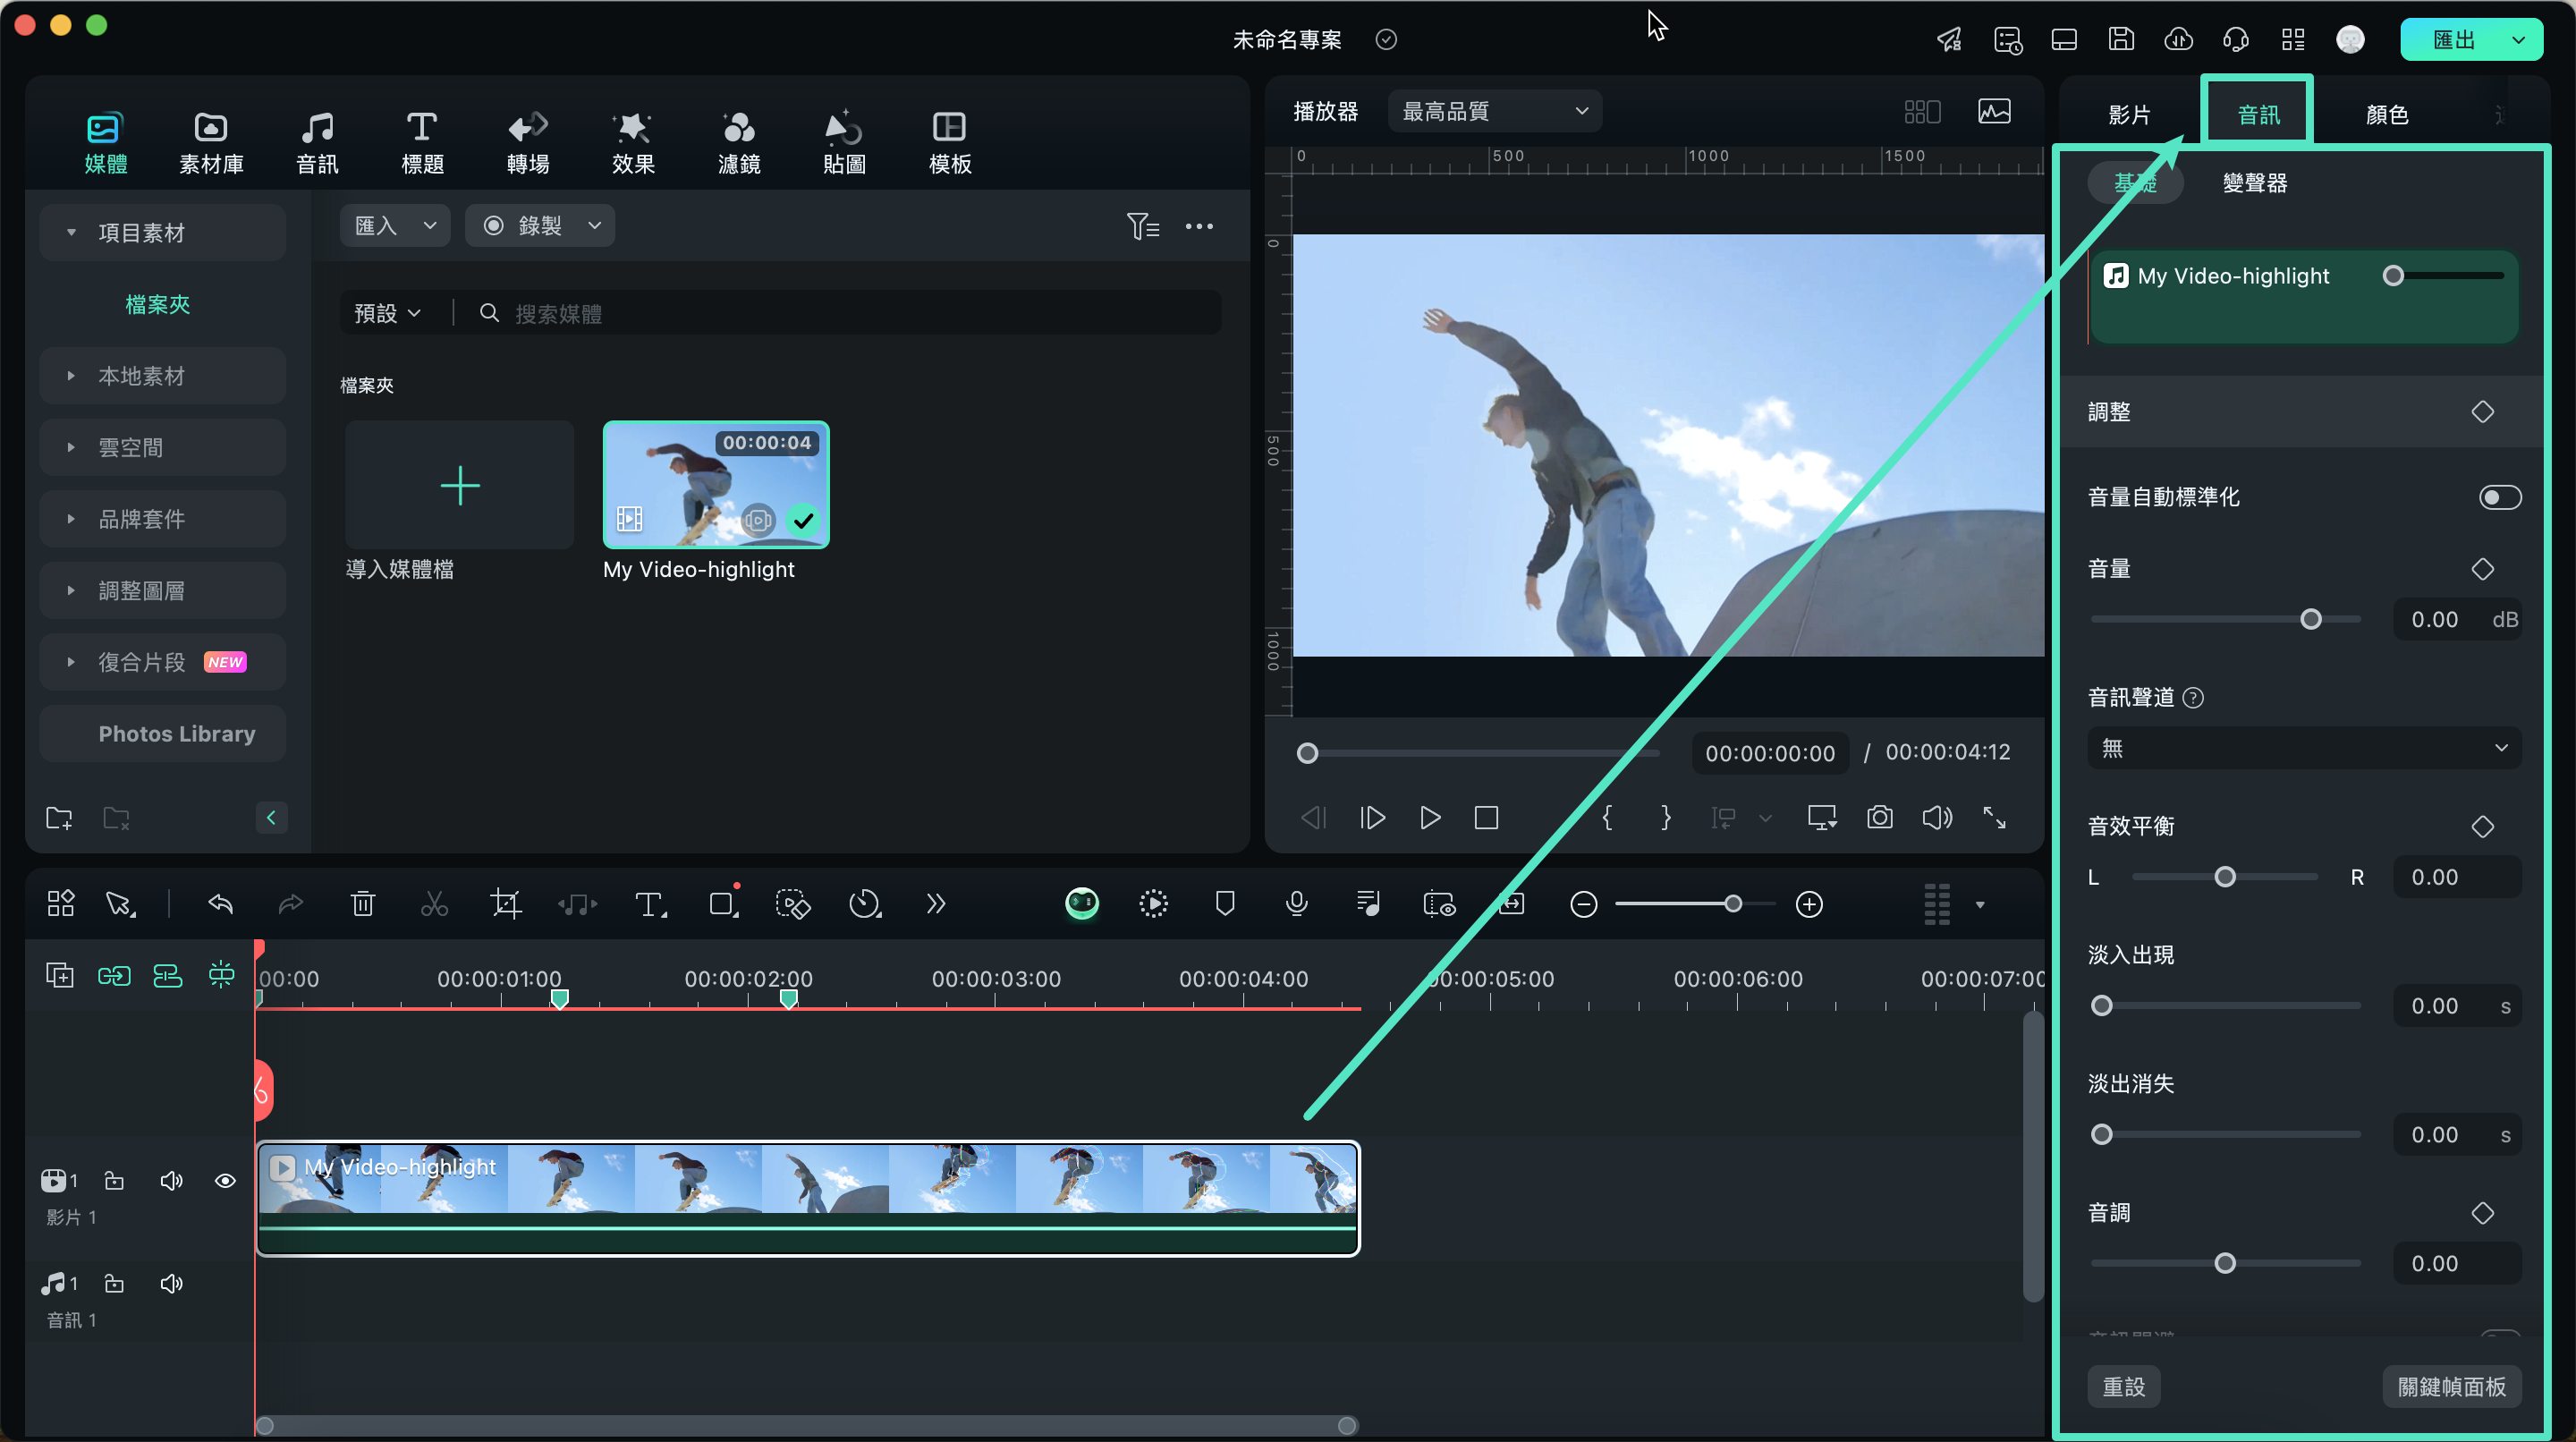Open the 預設 sort dropdown
This screenshot has width=2576, height=1442.
pos(387,313)
